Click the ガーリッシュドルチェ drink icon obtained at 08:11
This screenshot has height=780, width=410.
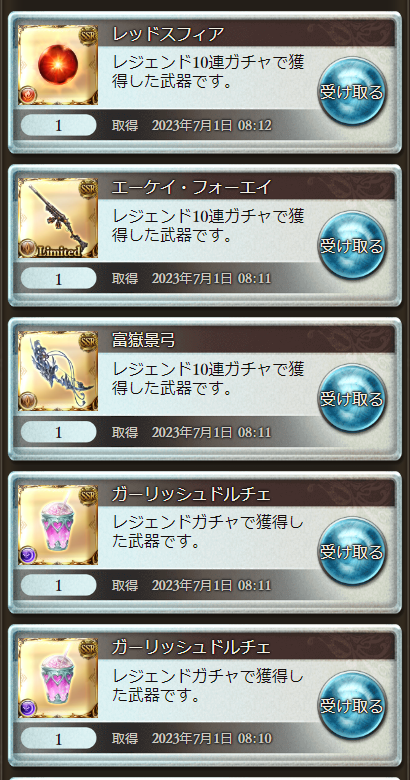[x=58, y=525]
